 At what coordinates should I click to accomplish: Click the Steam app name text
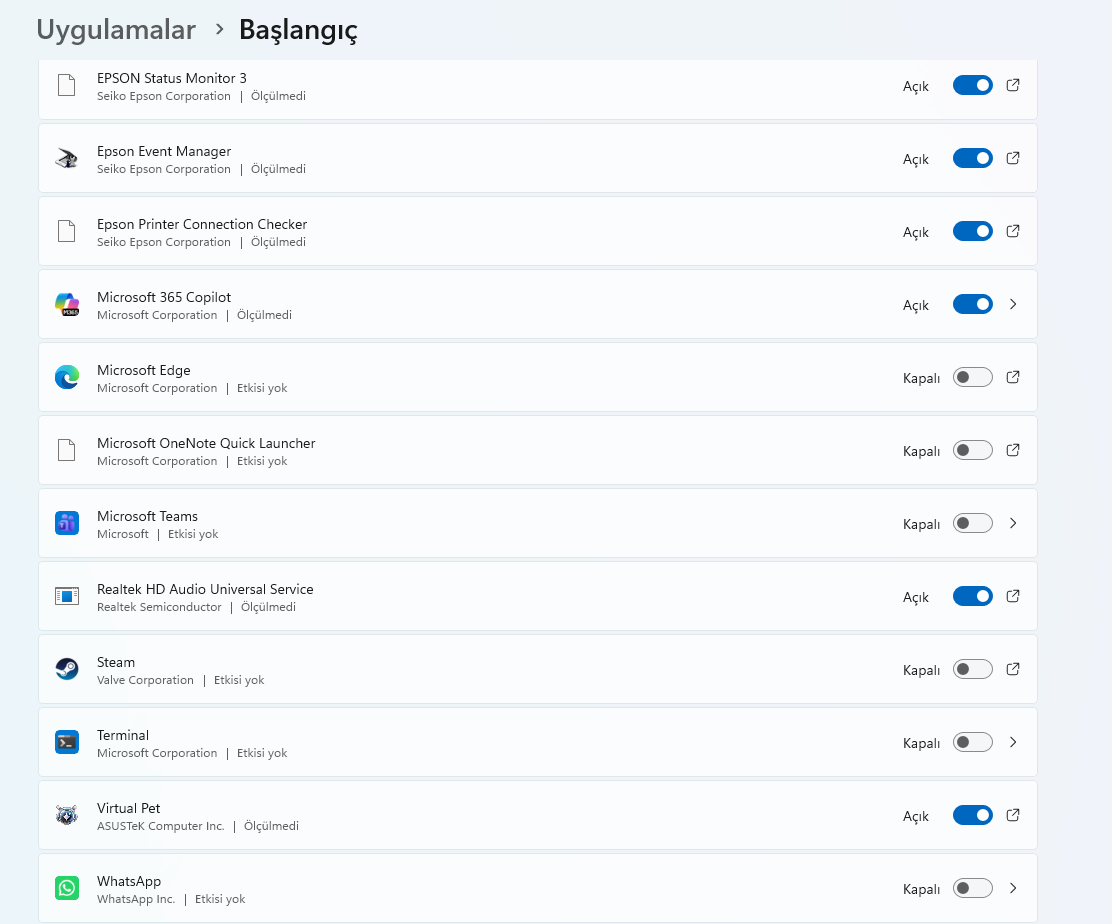(x=116, y=662)
